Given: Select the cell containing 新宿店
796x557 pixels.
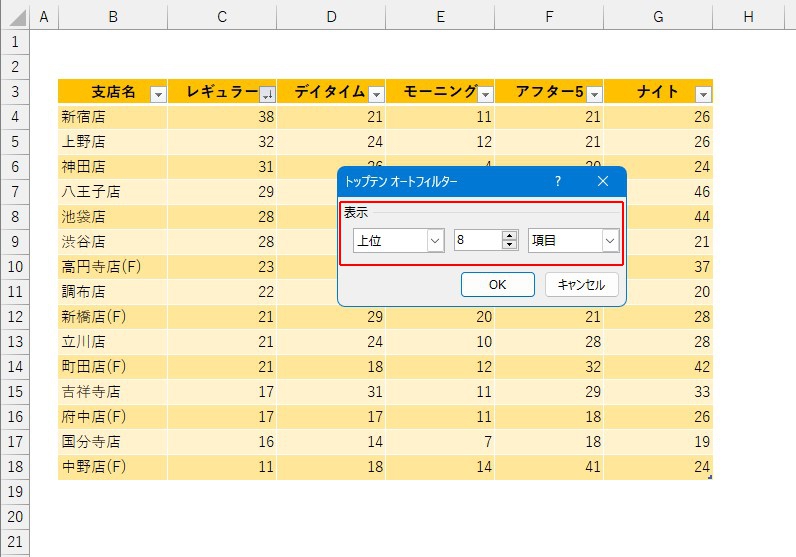Looking at the screenshot, I should point(112,117).
